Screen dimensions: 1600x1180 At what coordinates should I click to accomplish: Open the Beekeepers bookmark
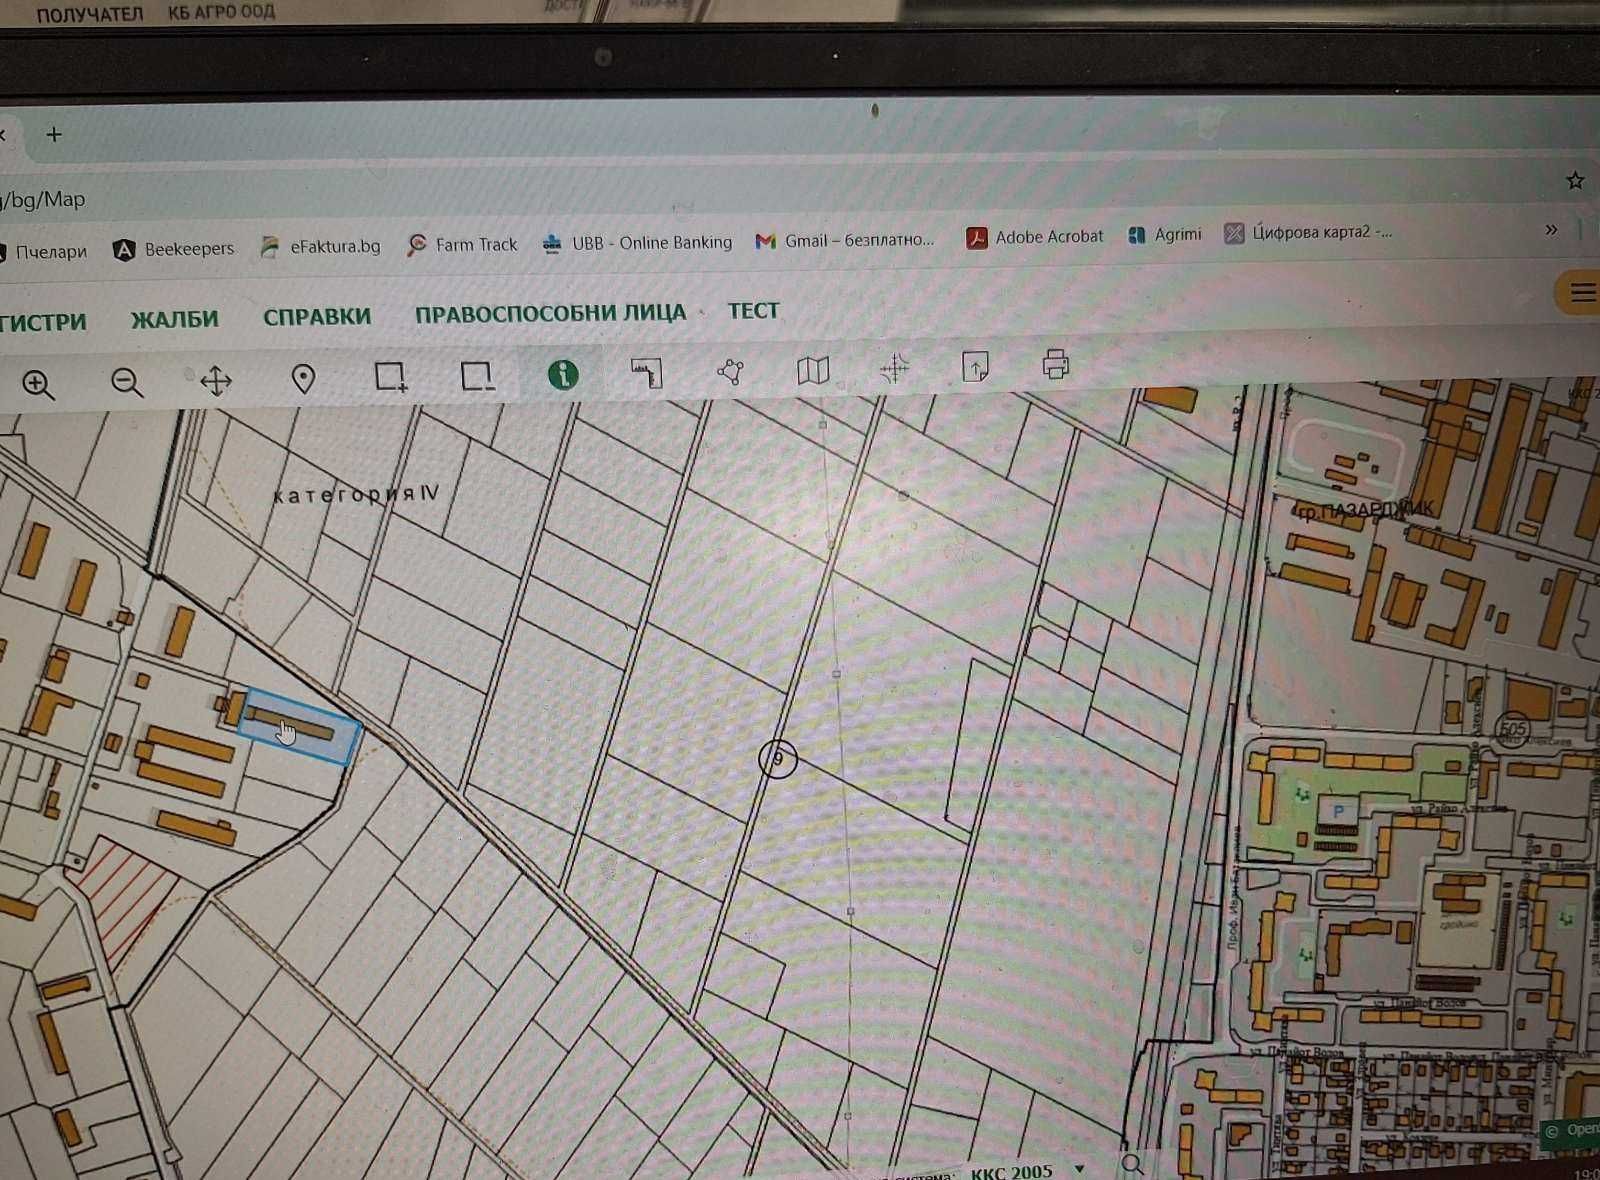point(174,248)
